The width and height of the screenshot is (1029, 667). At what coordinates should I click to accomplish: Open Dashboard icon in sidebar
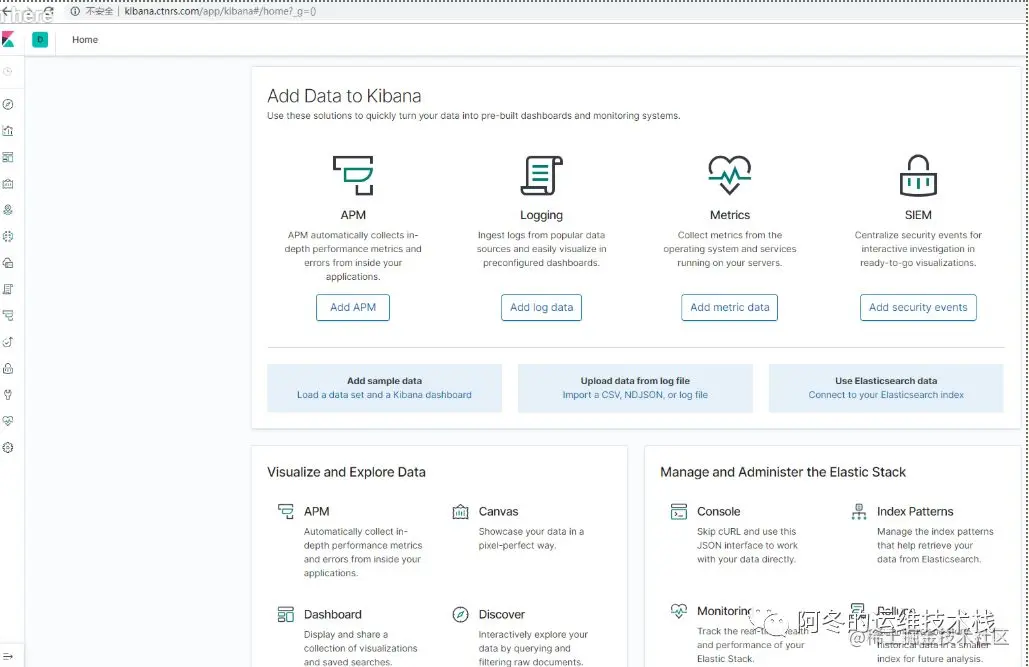tap(8, 157)
